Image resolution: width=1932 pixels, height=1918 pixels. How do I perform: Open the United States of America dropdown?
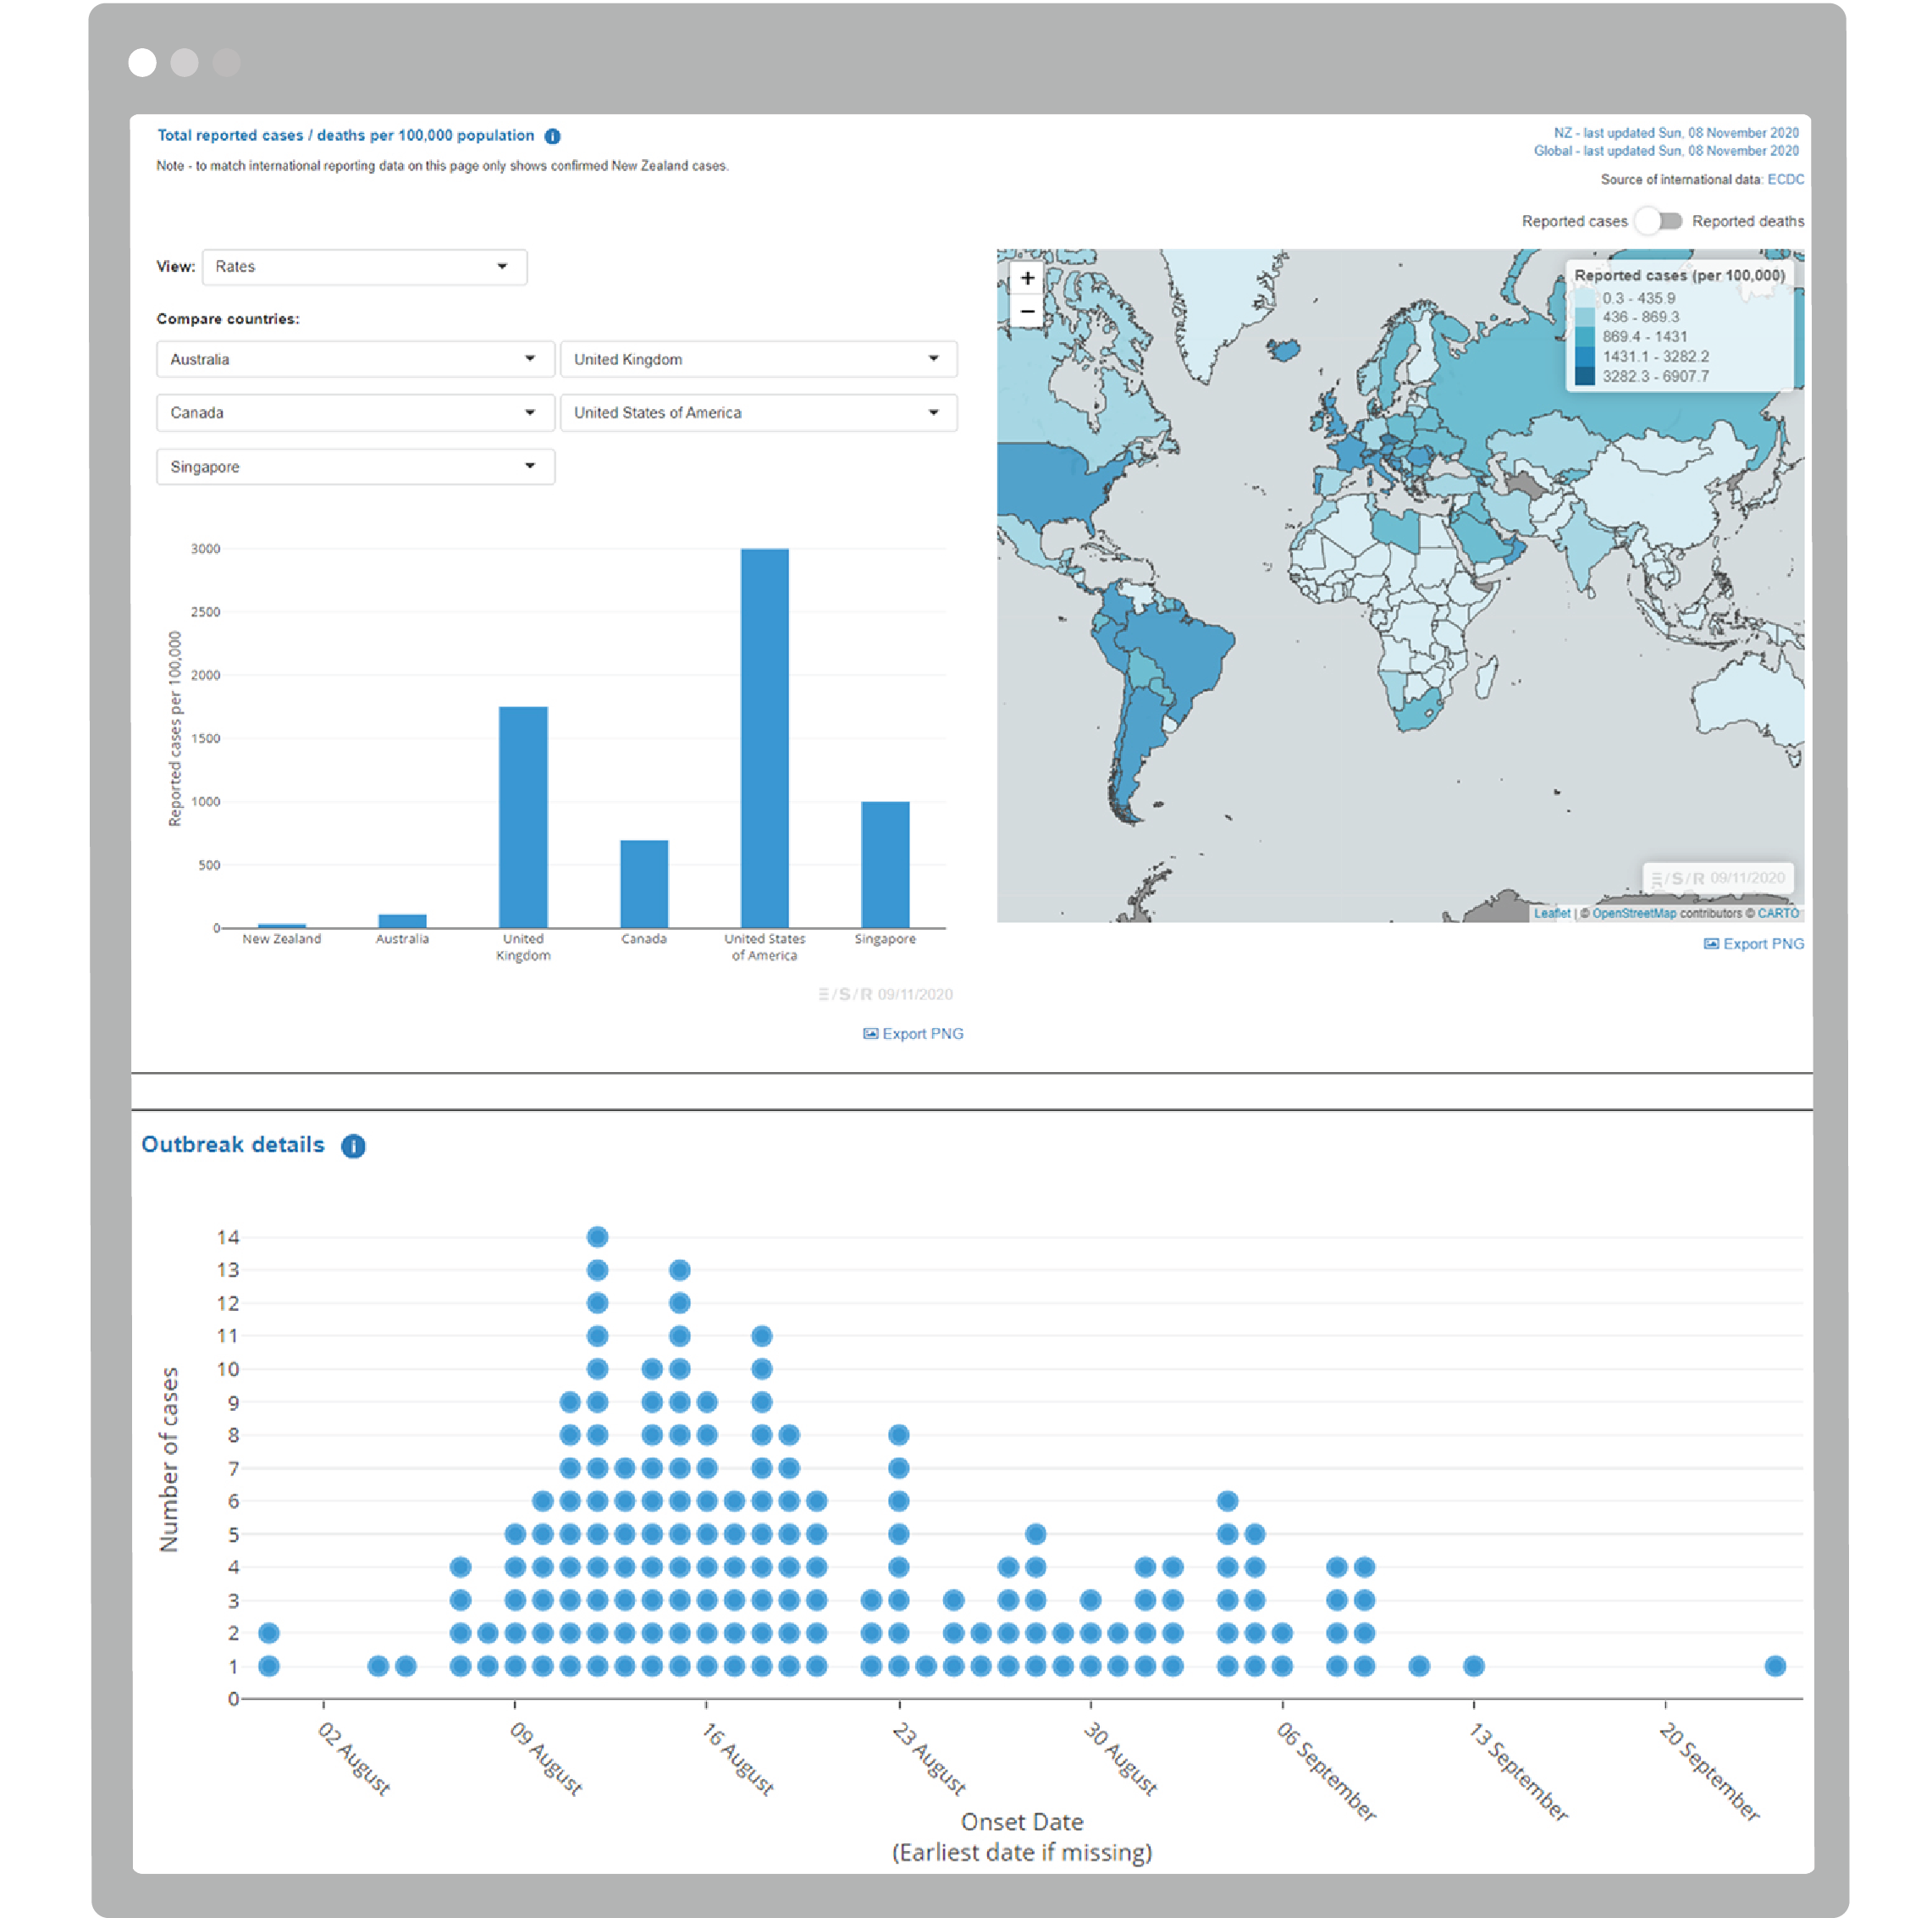tap(758, 413)
